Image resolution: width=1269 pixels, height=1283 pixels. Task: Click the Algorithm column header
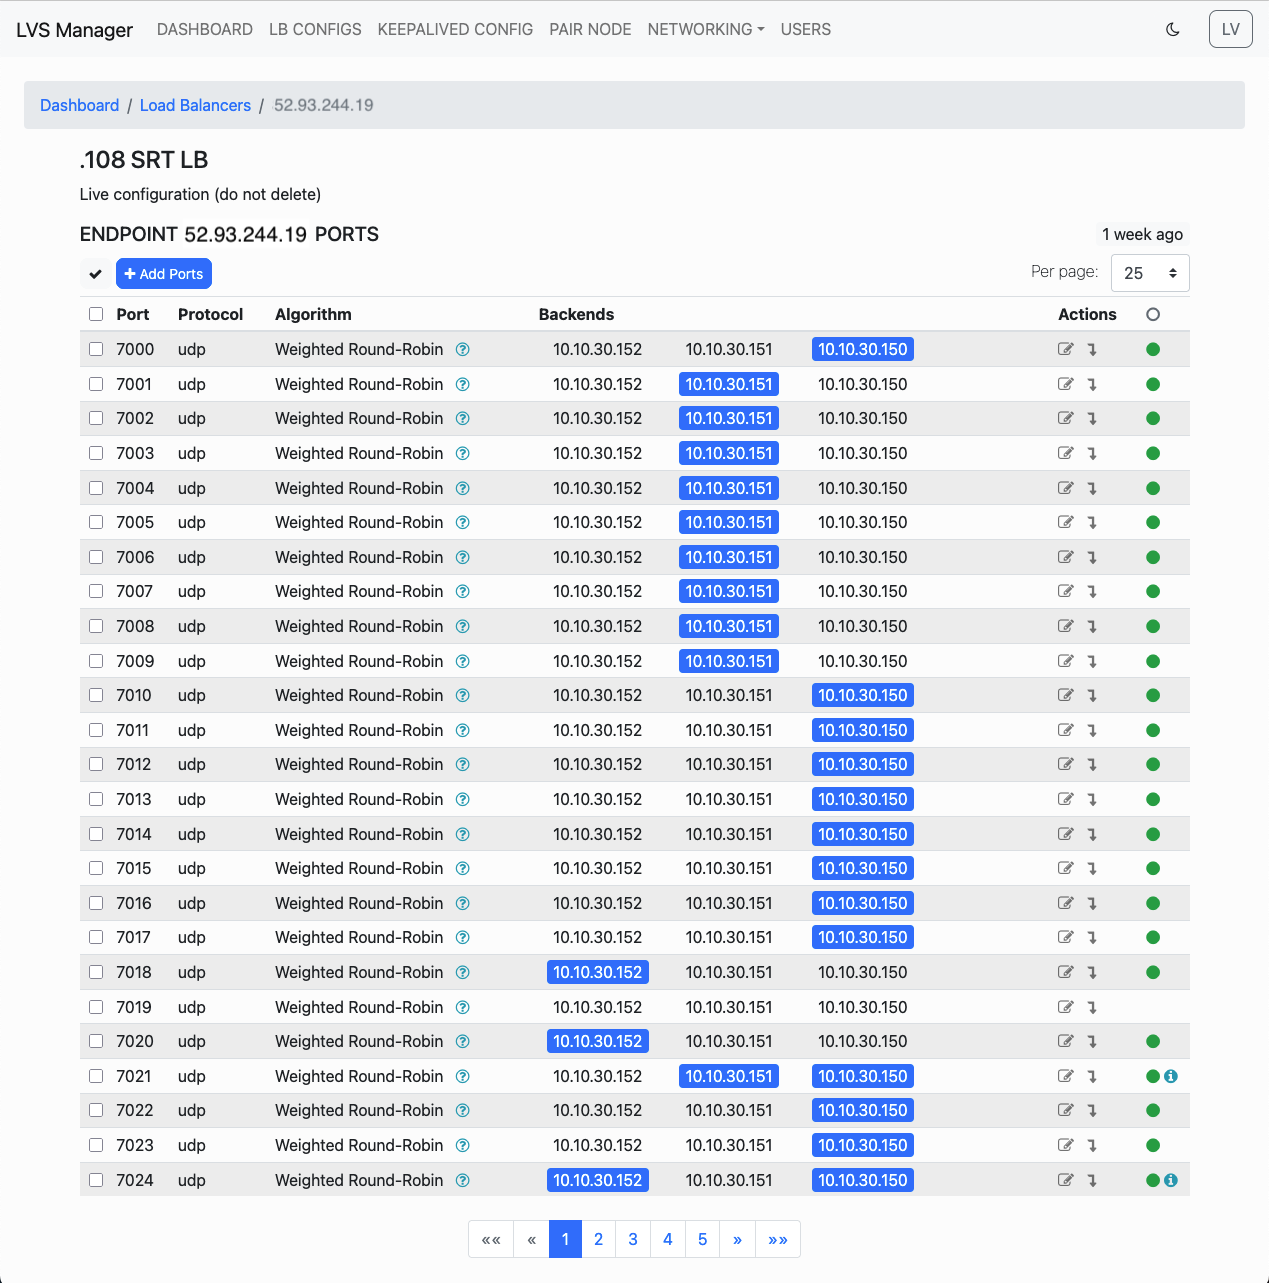point(313,314)
